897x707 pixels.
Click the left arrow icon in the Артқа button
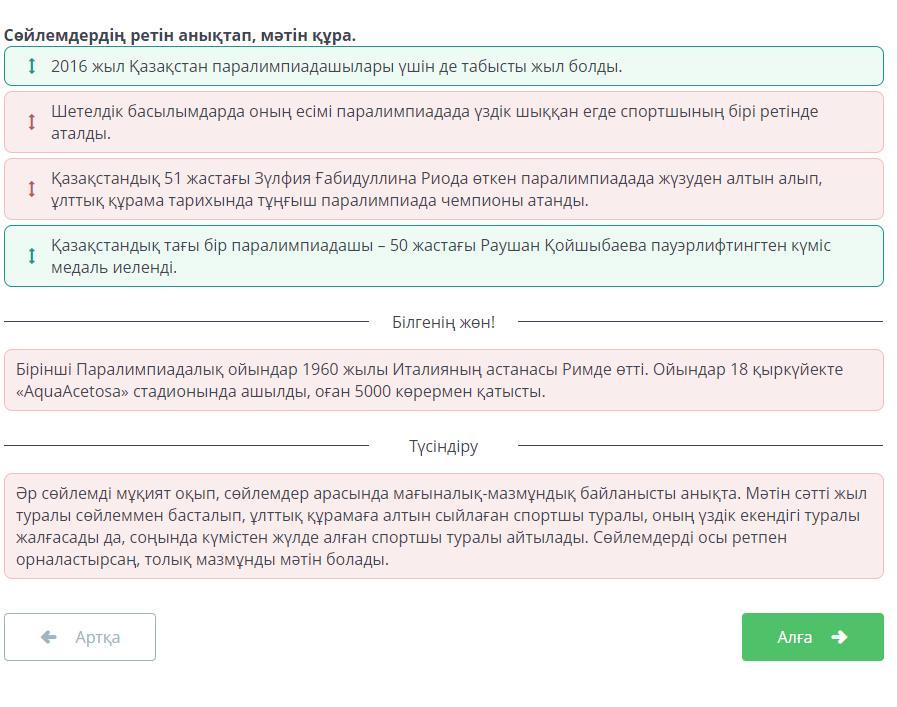click(48, 637)
